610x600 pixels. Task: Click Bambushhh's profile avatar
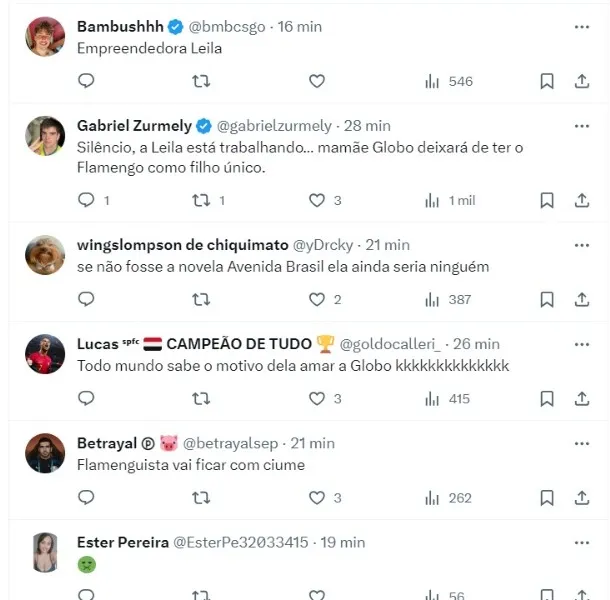click(45, 38)
